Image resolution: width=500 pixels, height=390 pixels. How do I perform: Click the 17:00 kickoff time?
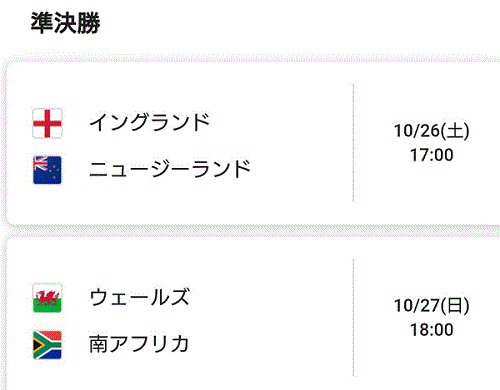432,155
